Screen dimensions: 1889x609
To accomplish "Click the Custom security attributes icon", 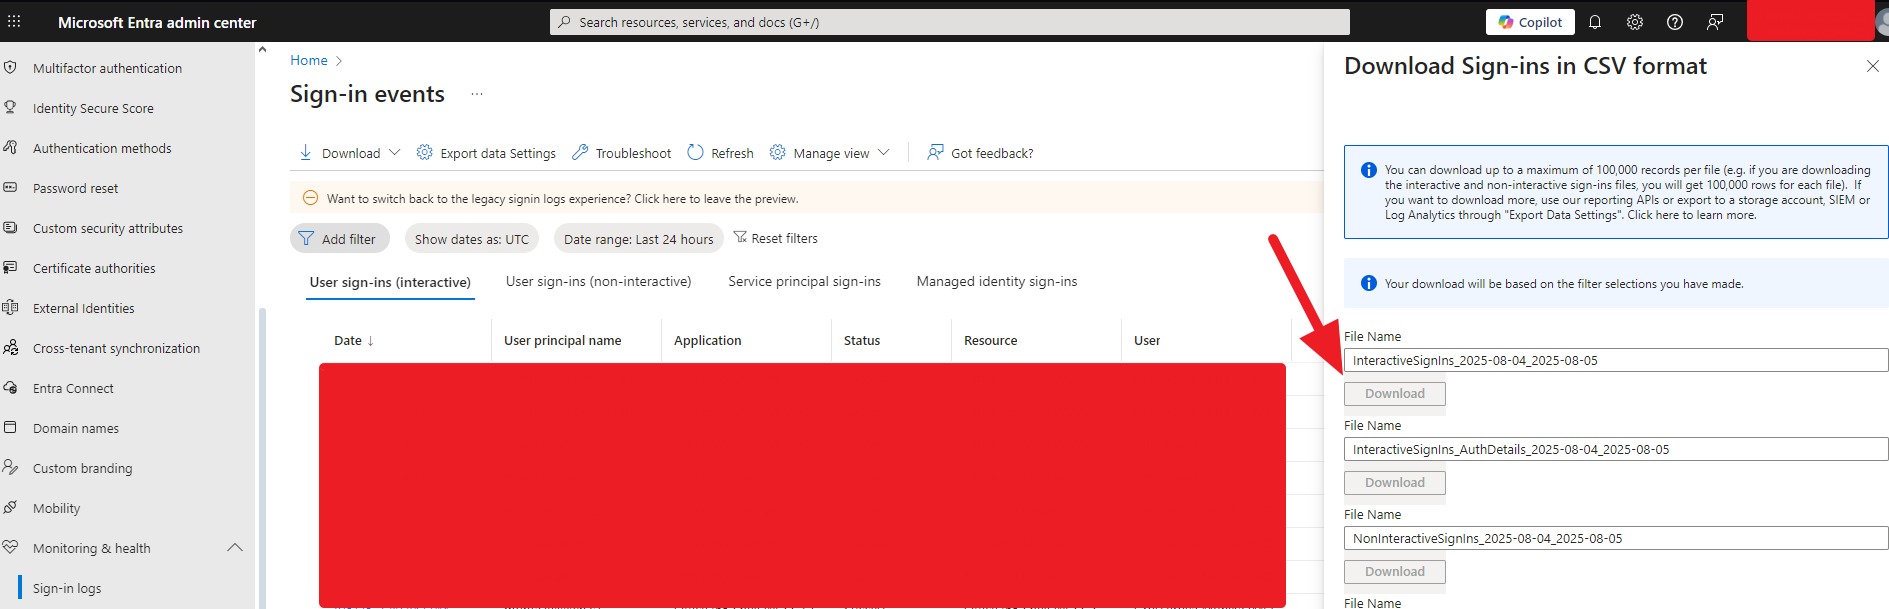I will [x=11, y=227].
